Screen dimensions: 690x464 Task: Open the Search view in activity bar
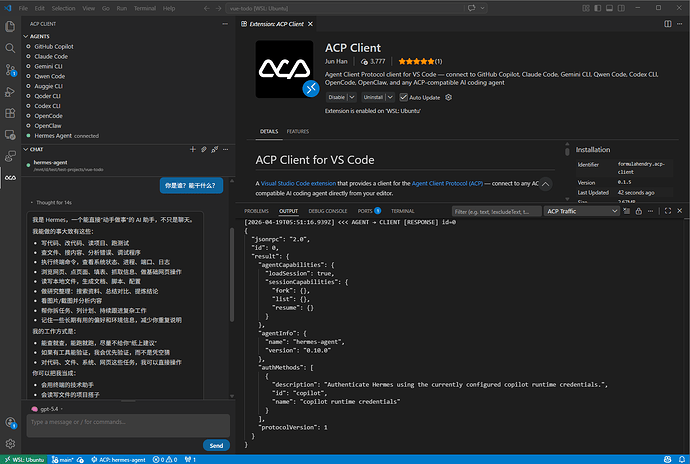10,48
